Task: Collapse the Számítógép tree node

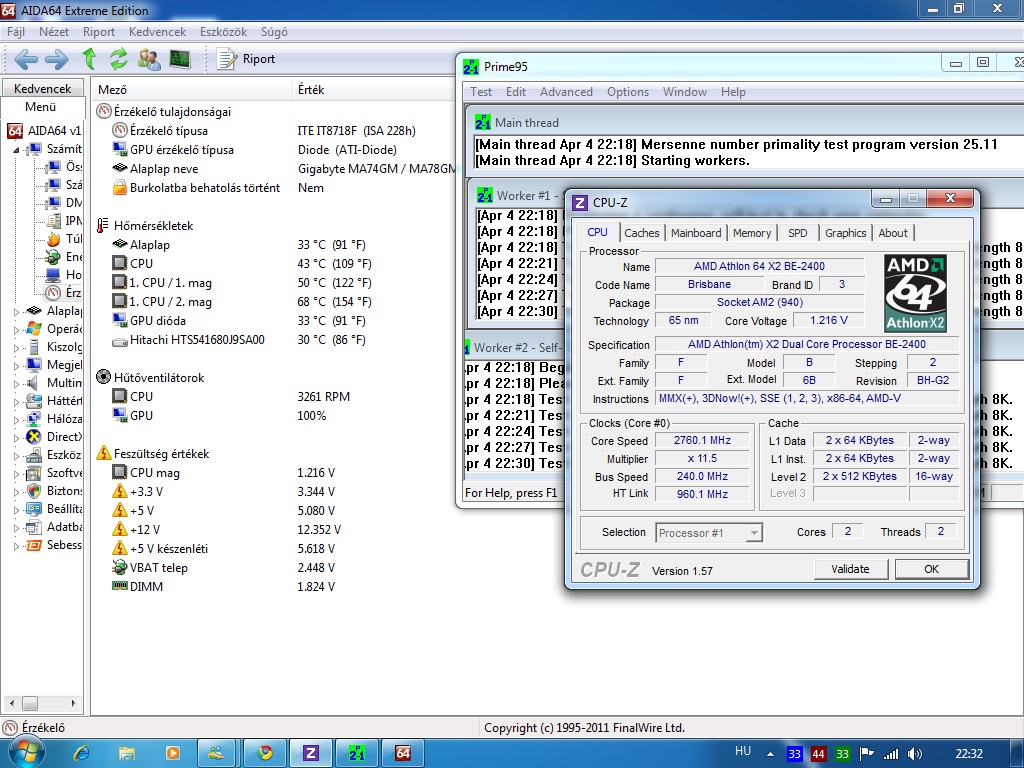Action: (x=16, y=150)
